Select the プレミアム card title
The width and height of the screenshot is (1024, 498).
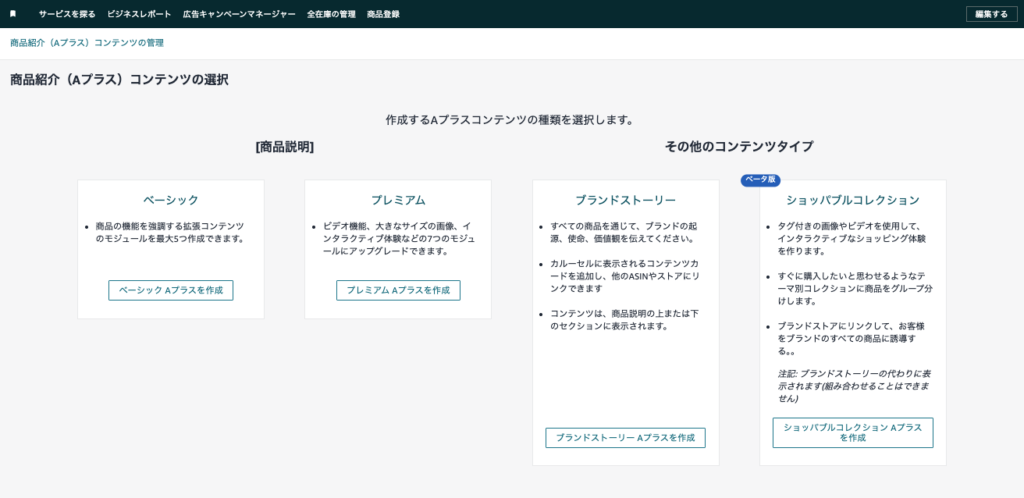pos(398,200)
